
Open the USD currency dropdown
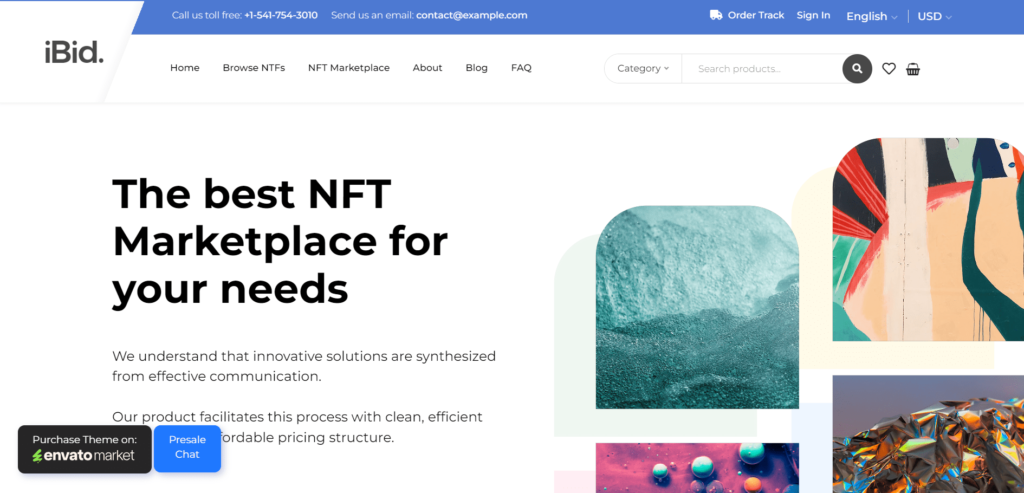point(934,16)
